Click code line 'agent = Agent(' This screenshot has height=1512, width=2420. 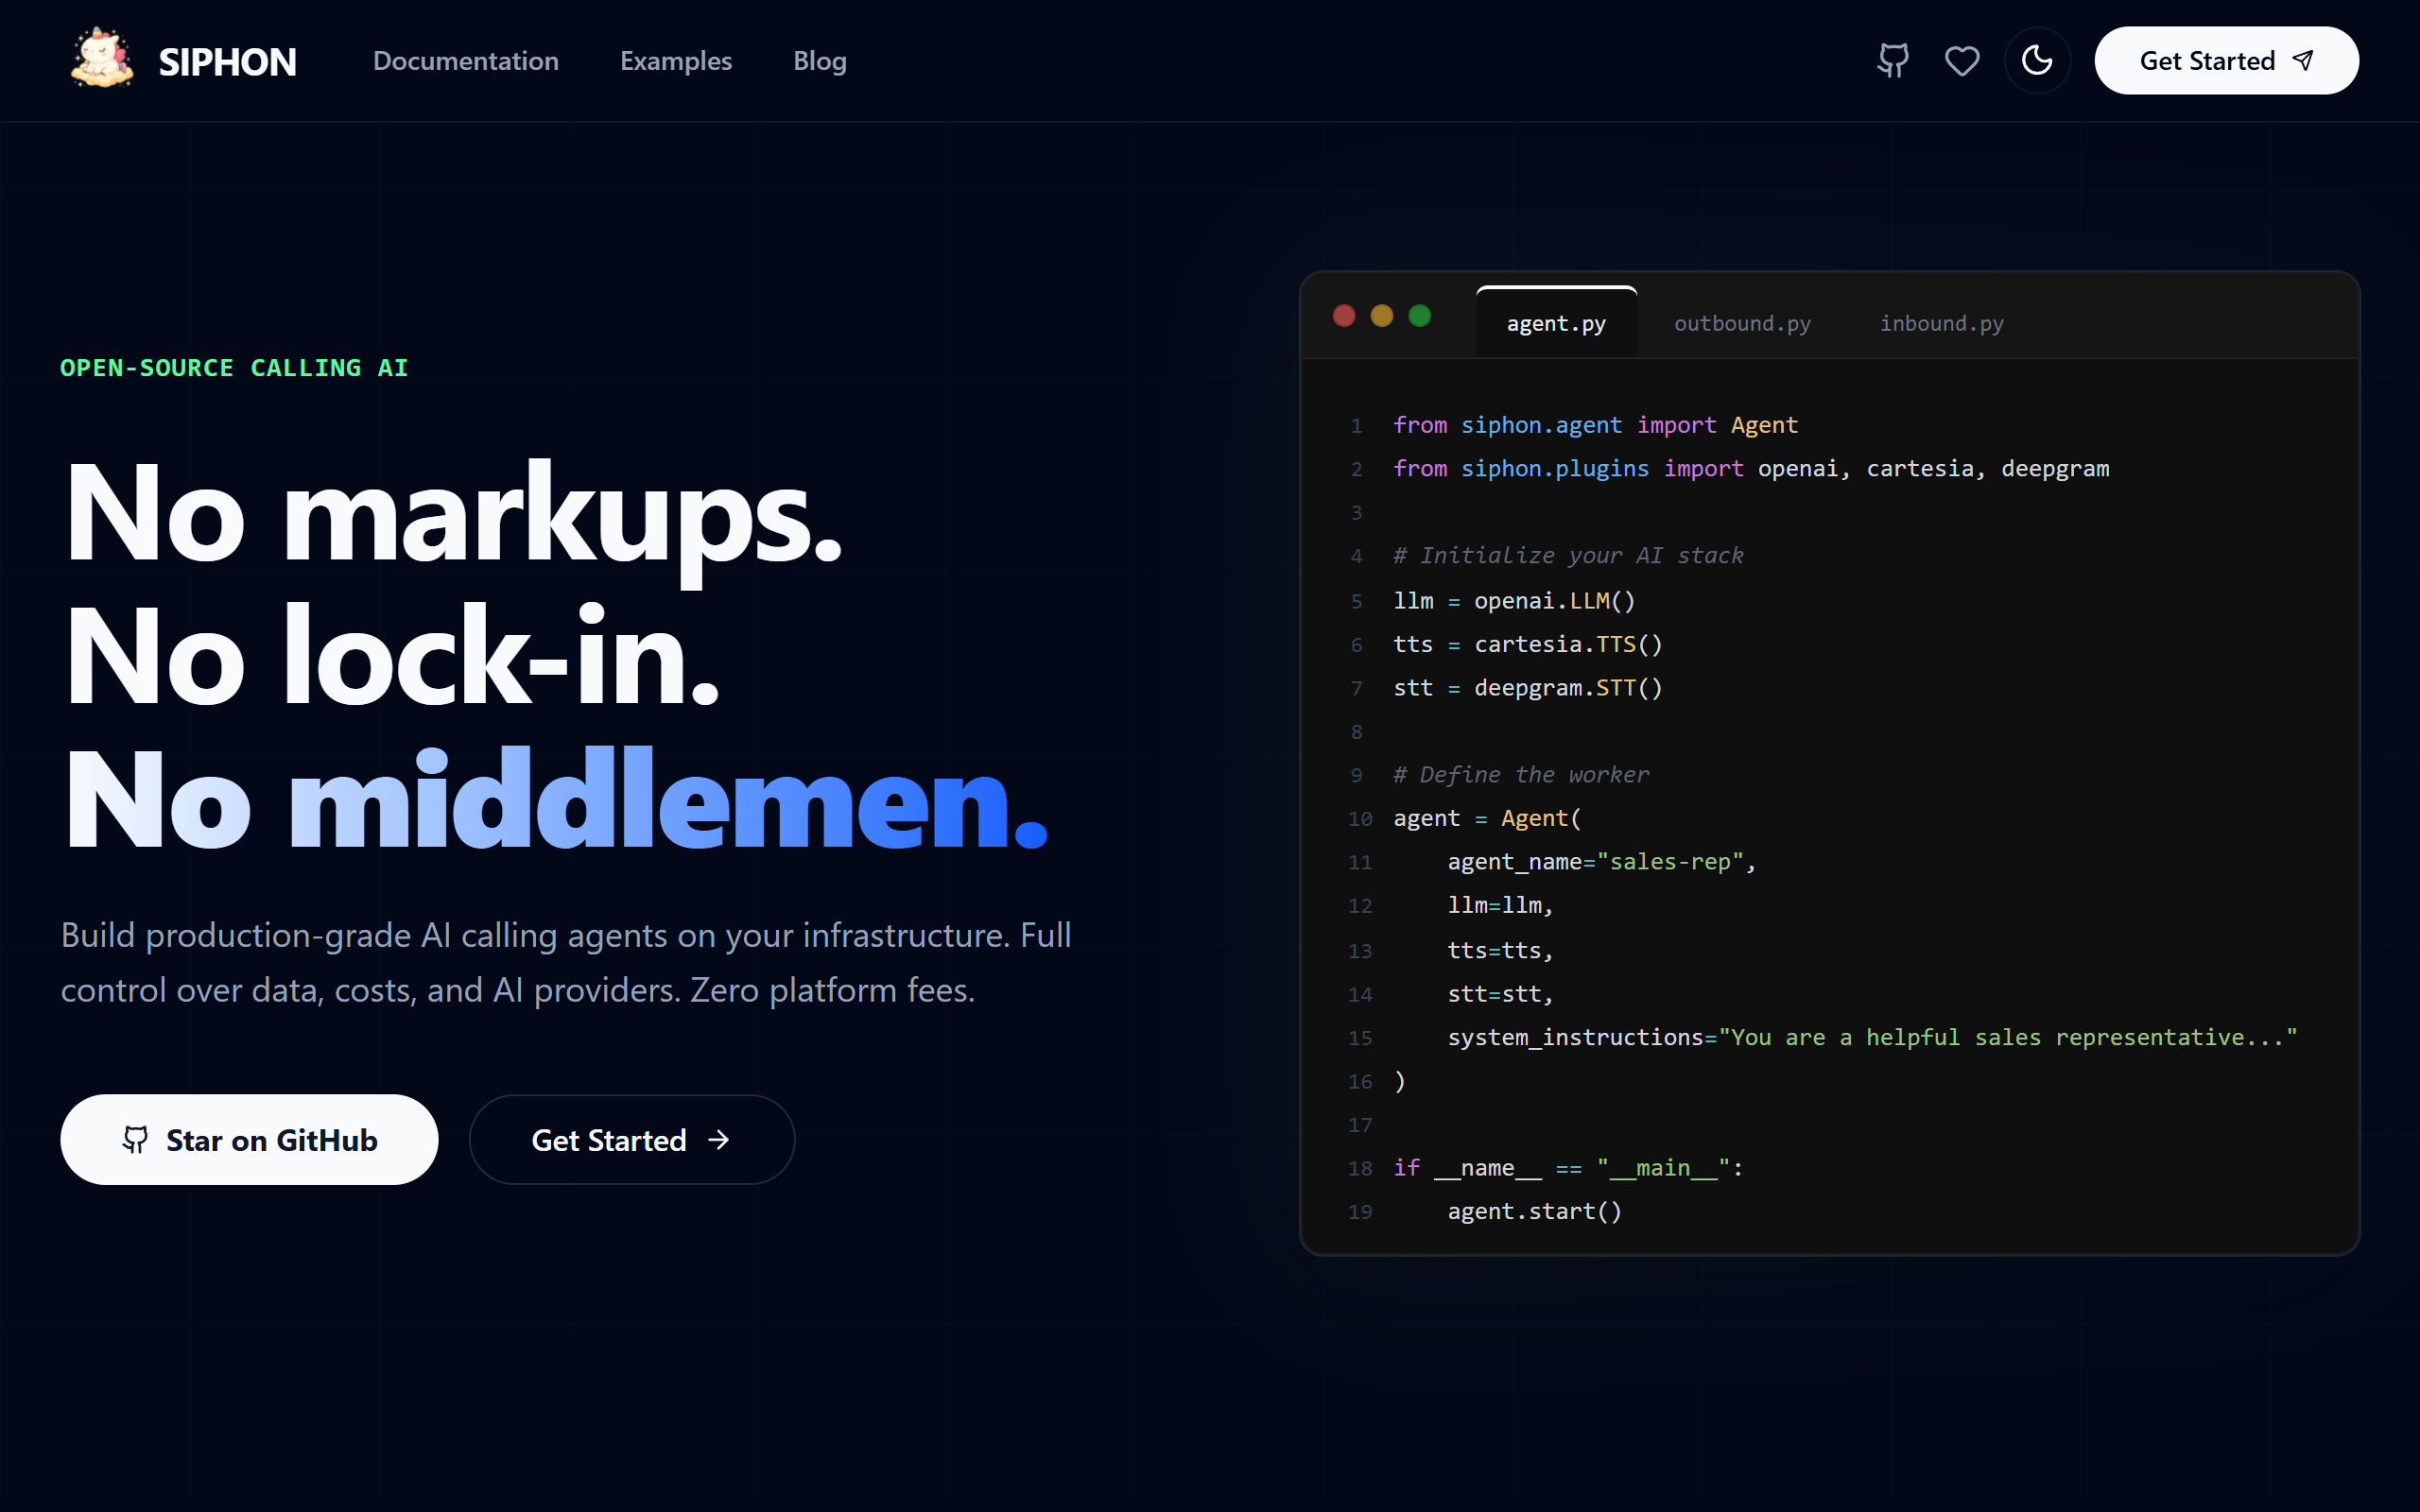[x=1487, y=819]
